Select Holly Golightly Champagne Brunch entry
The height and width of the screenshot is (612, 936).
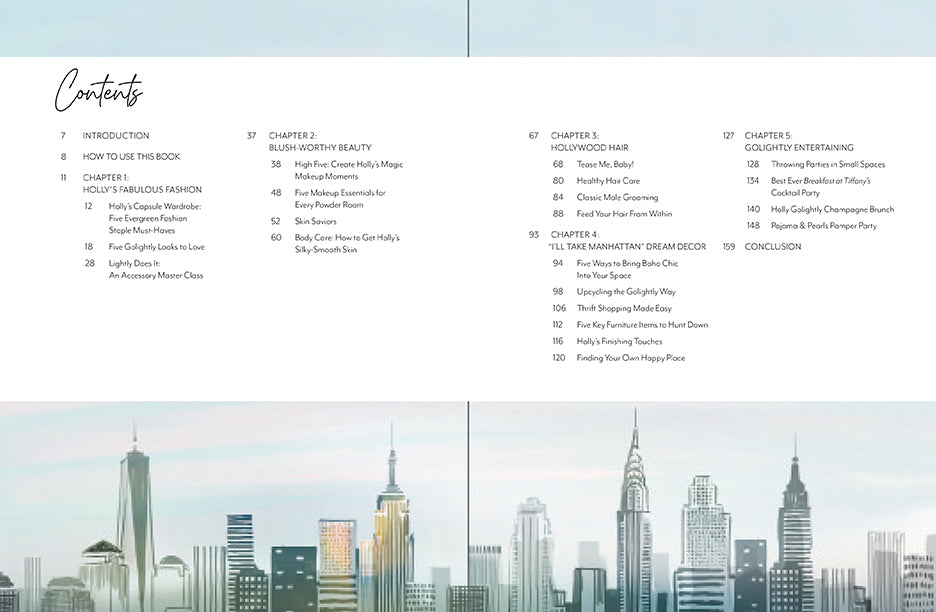[x=832, y=210]
